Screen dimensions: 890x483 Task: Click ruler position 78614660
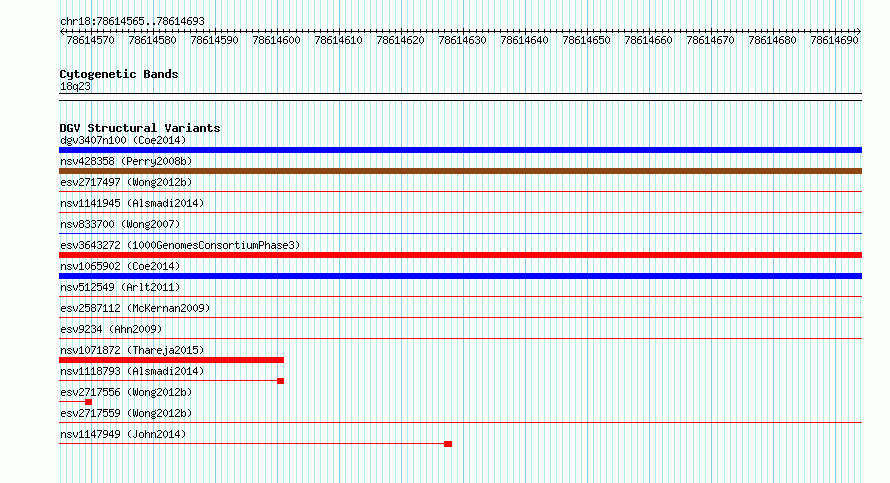[x=648, y=40]
